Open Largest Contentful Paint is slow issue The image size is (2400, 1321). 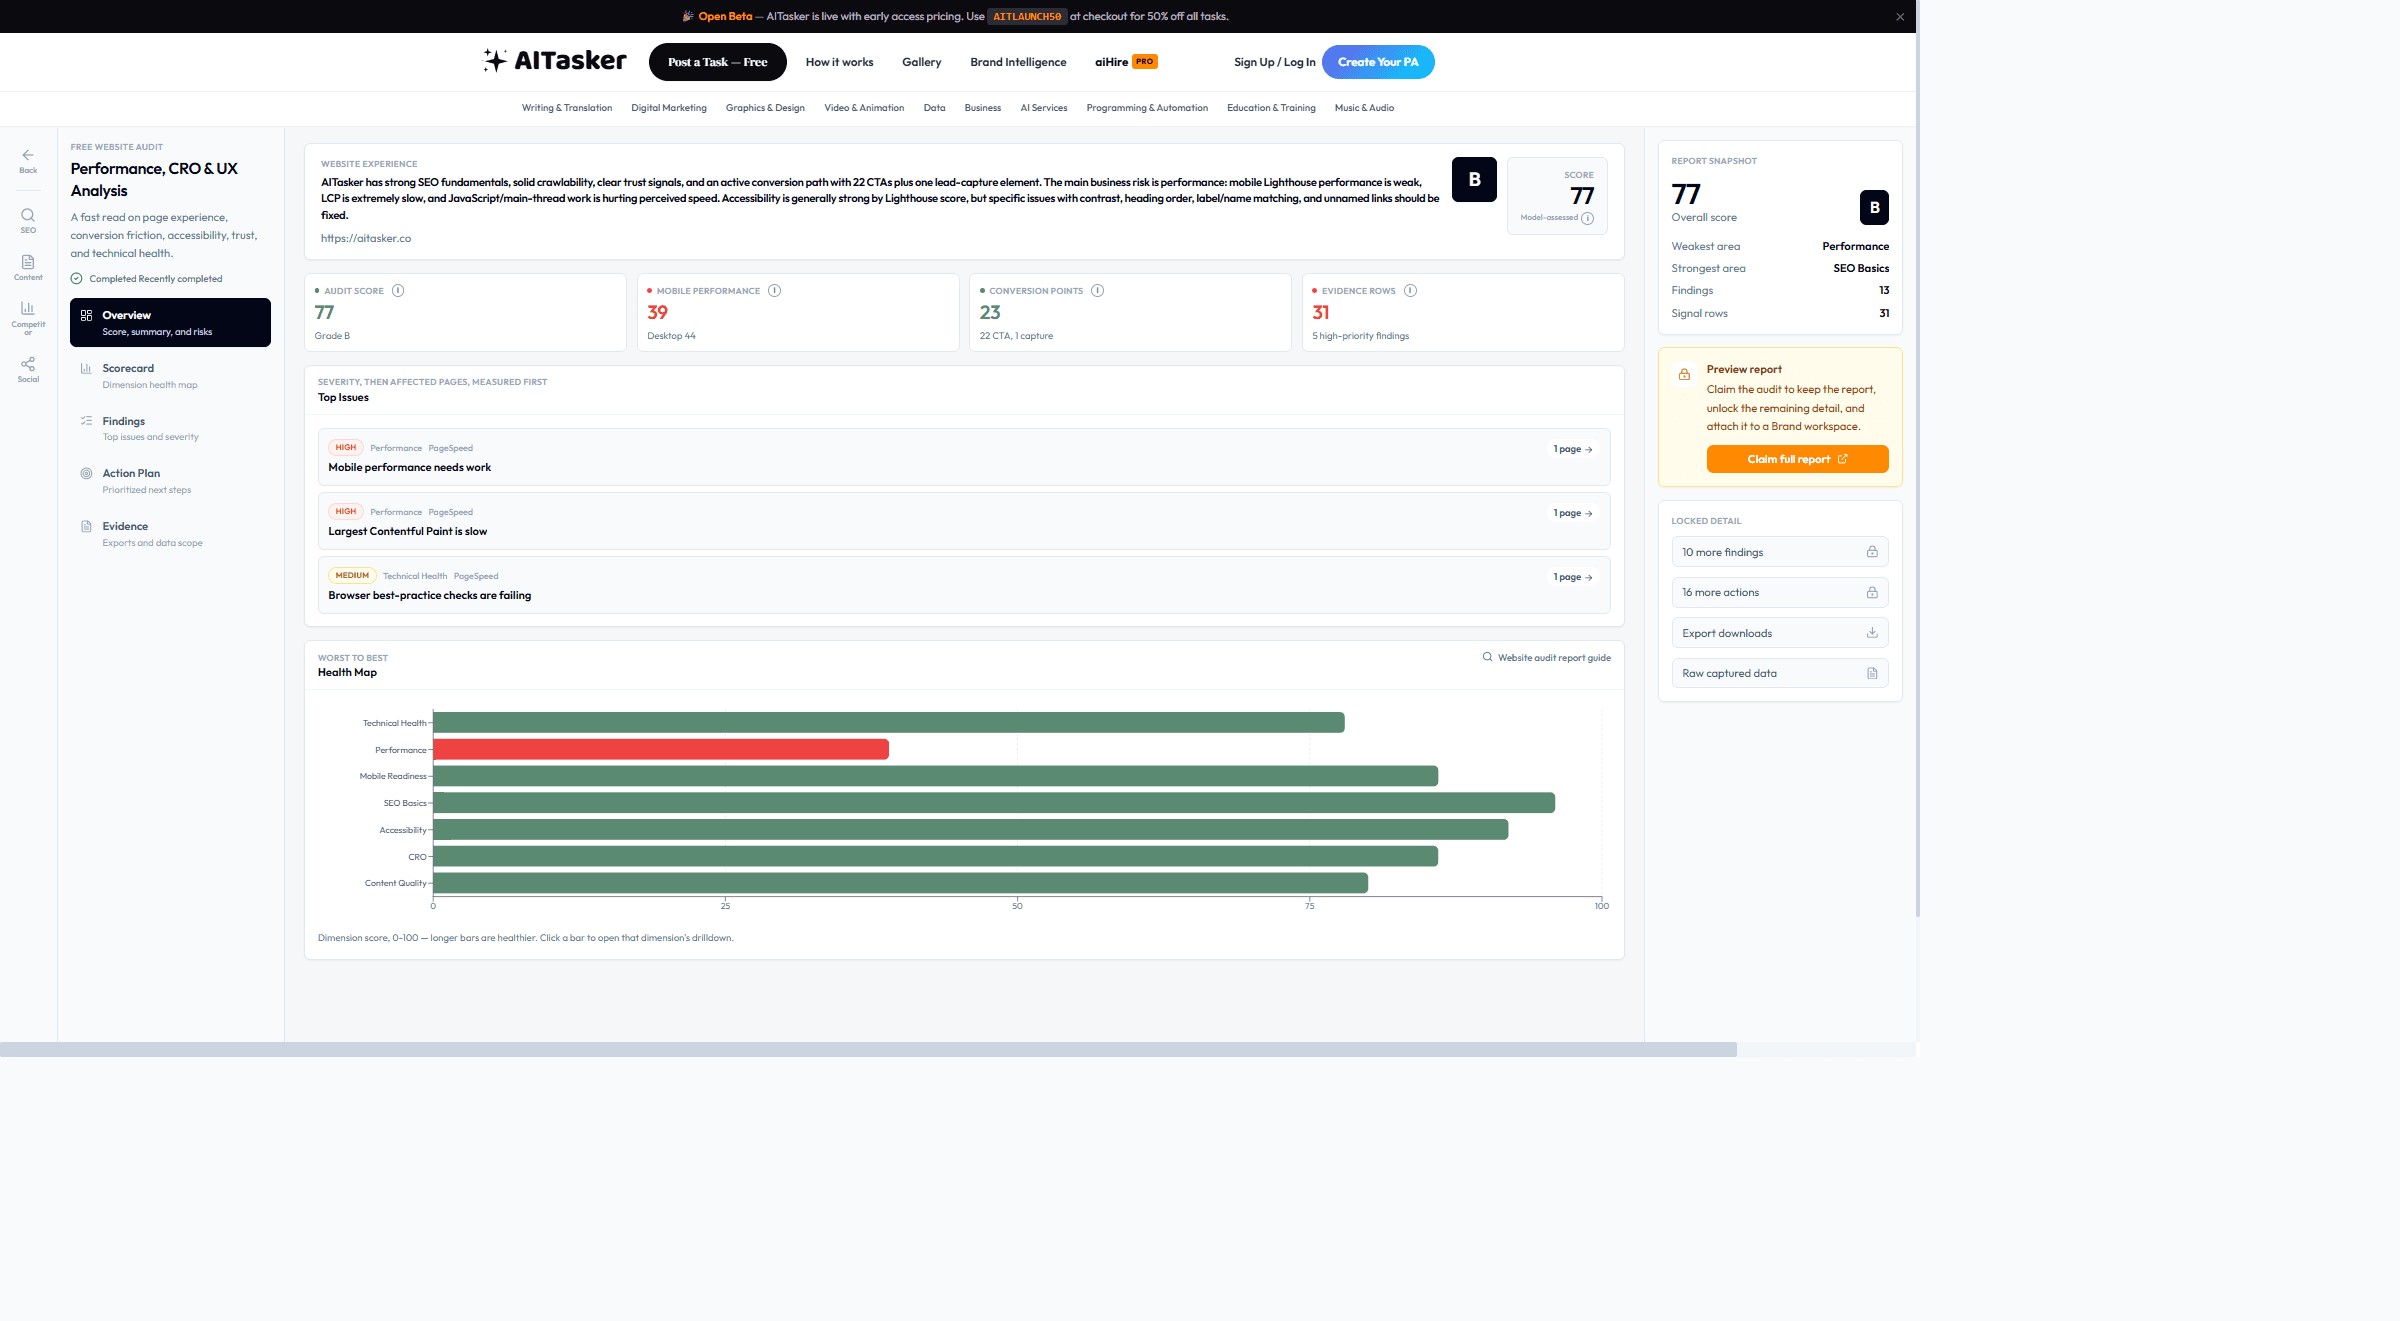964,521
